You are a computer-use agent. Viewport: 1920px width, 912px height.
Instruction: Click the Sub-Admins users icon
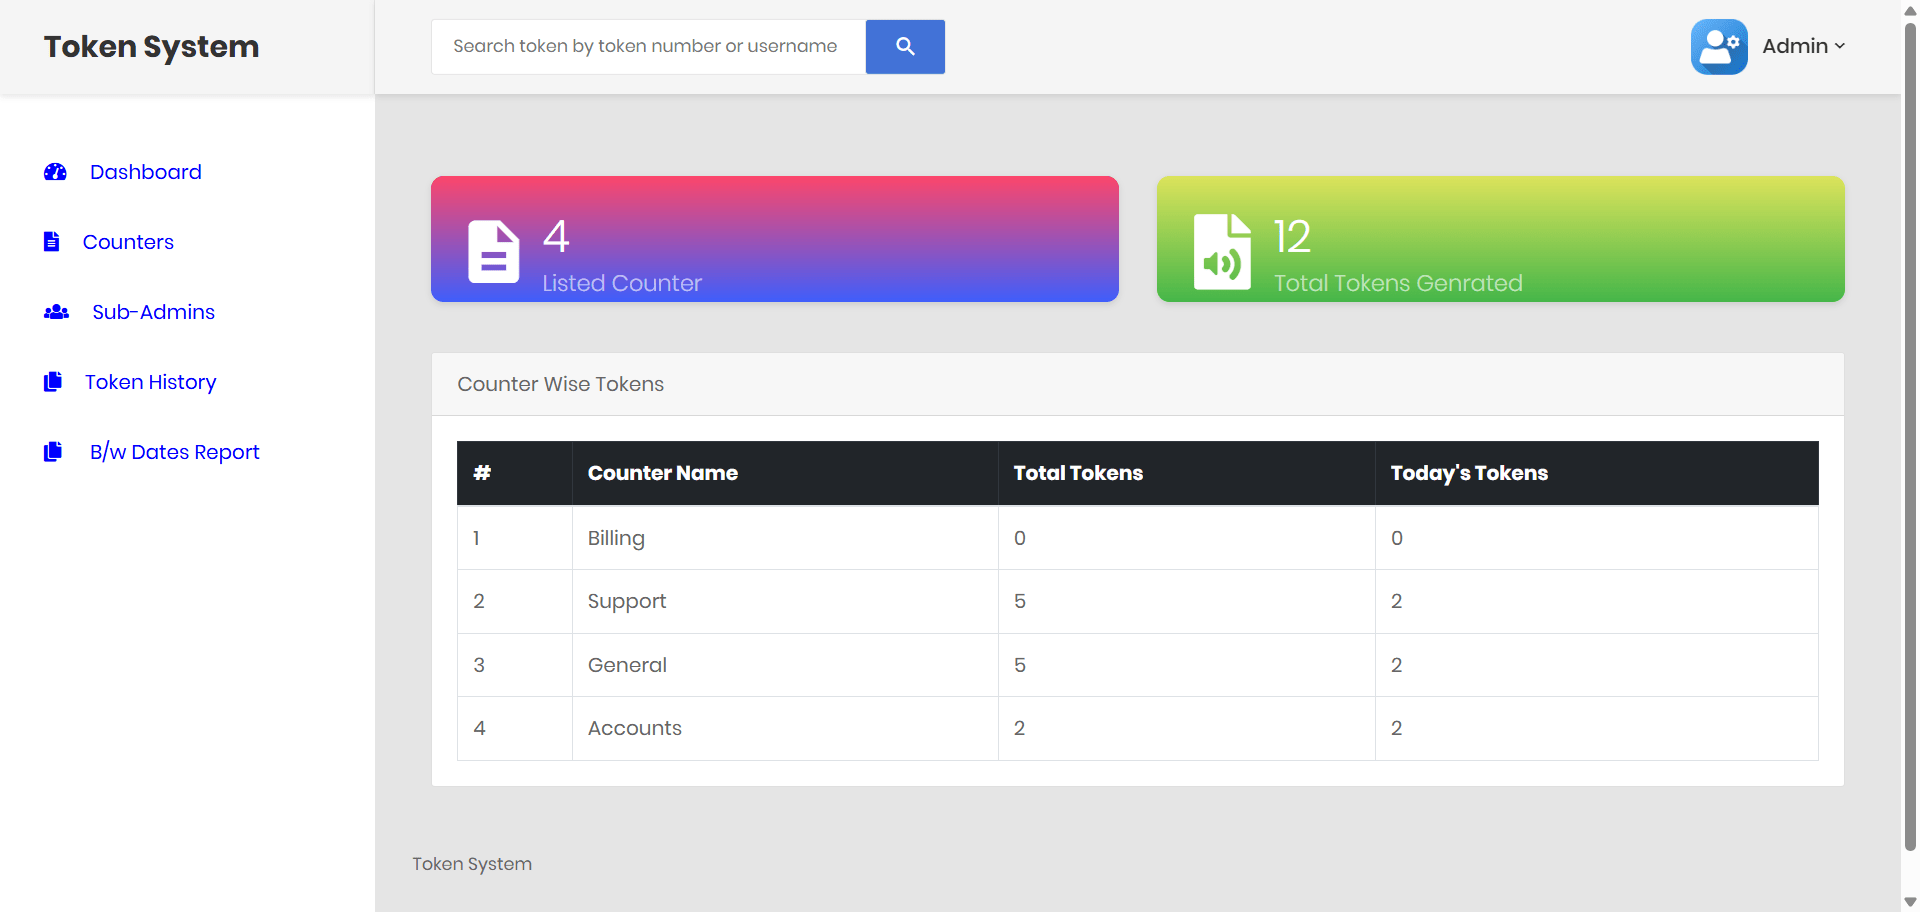click(x=56, y=311)
